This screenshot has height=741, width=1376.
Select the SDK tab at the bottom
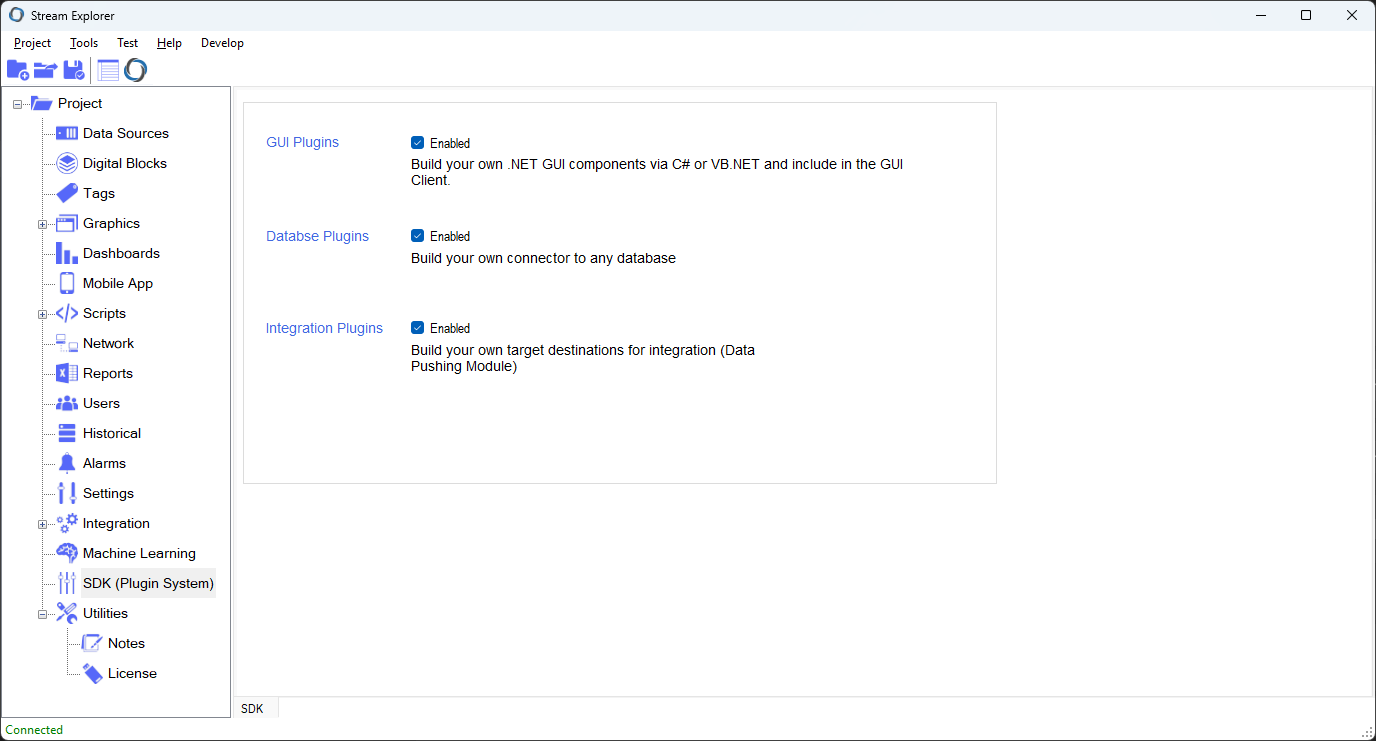coord(253,708)
